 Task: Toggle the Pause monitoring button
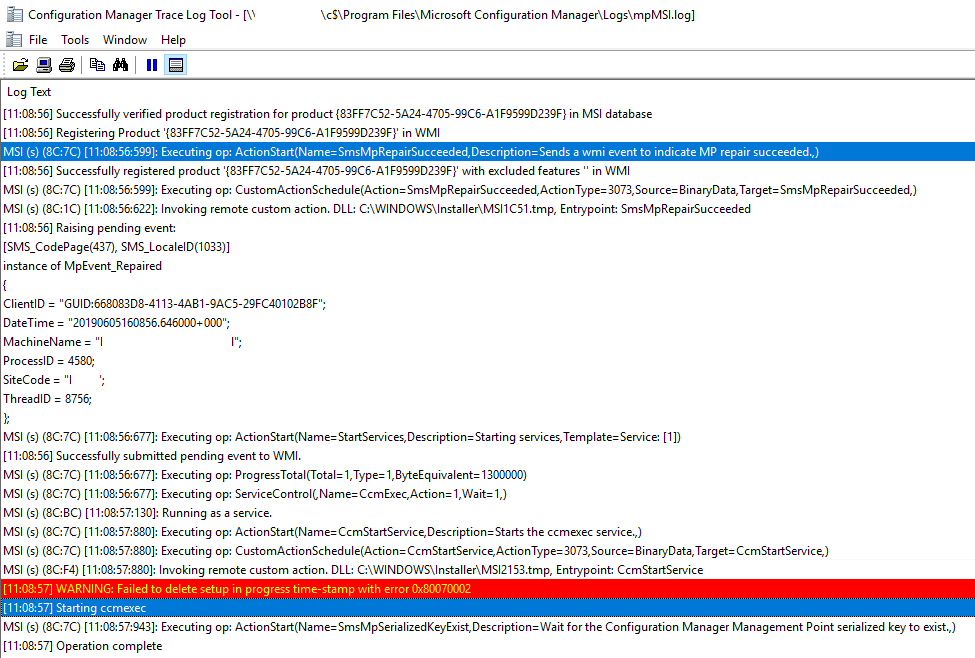(152, 65)
